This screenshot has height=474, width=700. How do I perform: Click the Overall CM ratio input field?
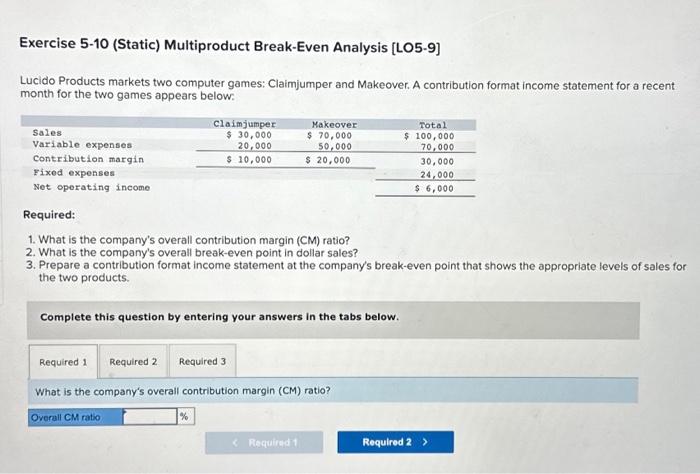click(x=150, y=417)
